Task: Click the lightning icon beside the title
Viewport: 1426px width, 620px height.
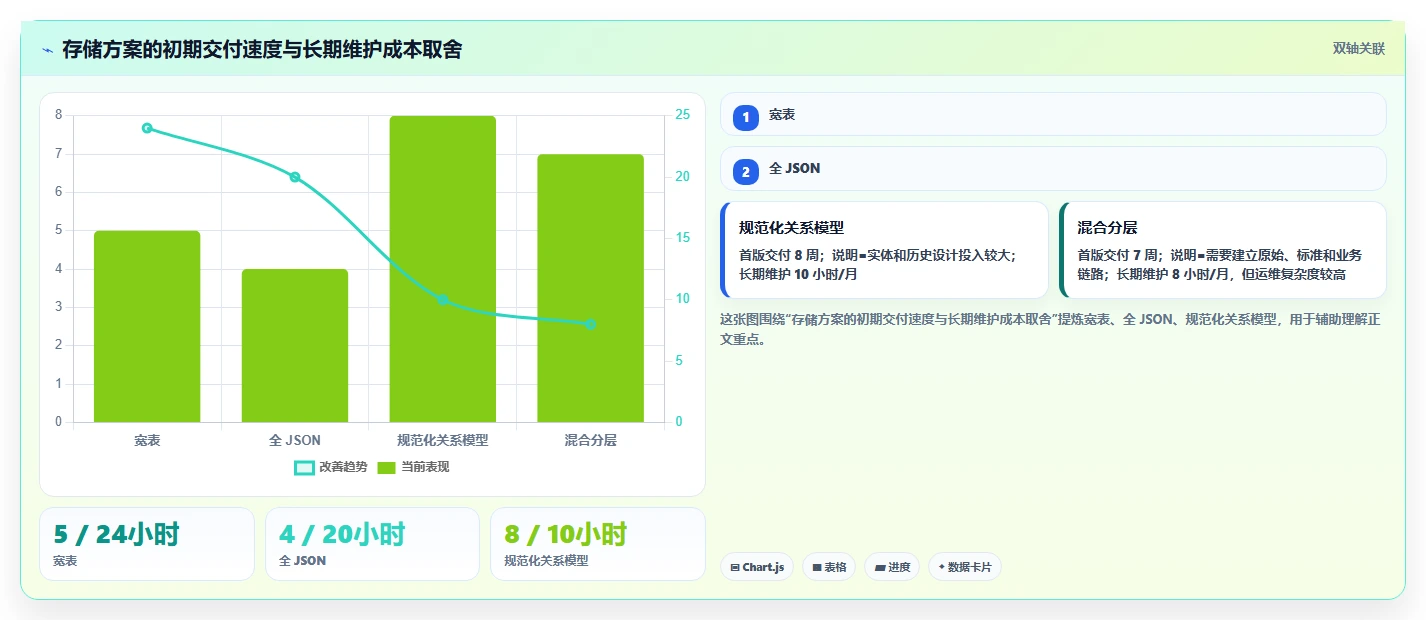Action: coord(47,50)
